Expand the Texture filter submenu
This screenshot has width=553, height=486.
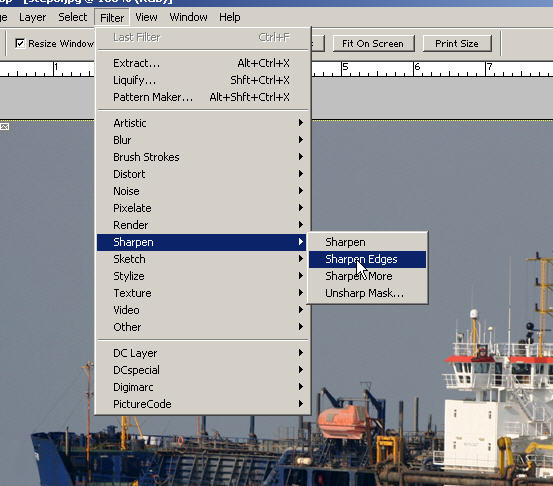(x=201, y=293)
